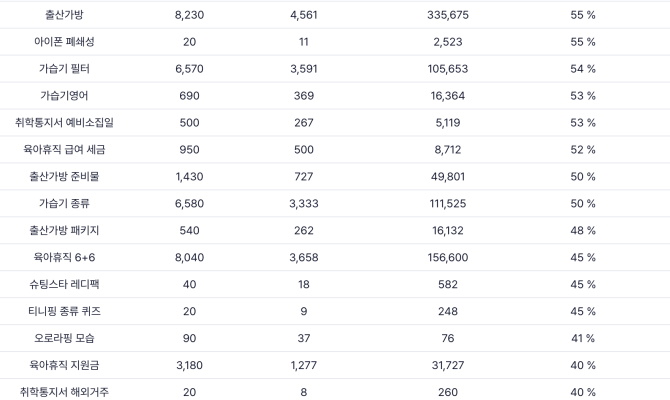Click the 335,675 value cell
Viewport: 670px width, 400px height.
click(447, 15)
